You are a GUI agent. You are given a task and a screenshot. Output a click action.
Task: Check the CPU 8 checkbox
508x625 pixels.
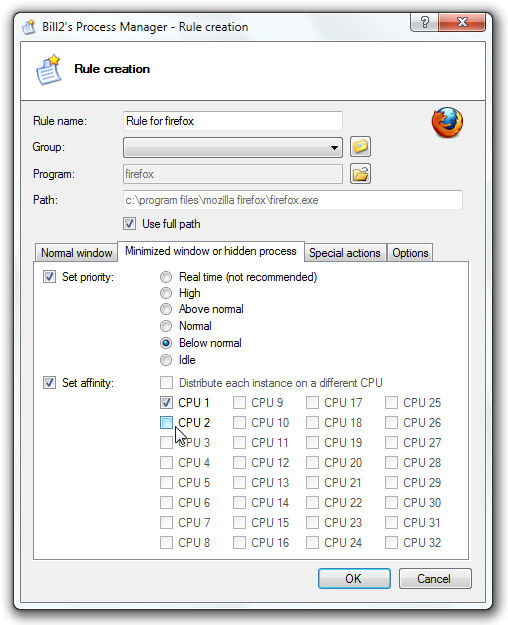(x=166, y=542)
